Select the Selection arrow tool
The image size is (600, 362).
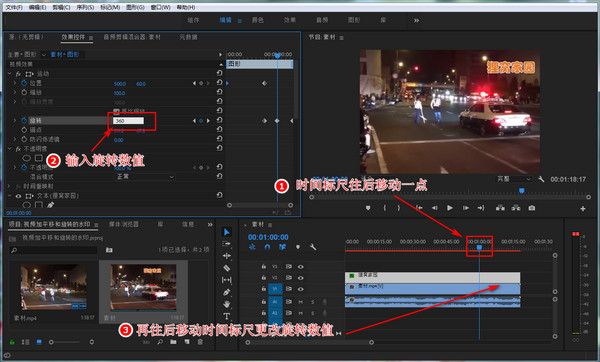coord(227,232)
